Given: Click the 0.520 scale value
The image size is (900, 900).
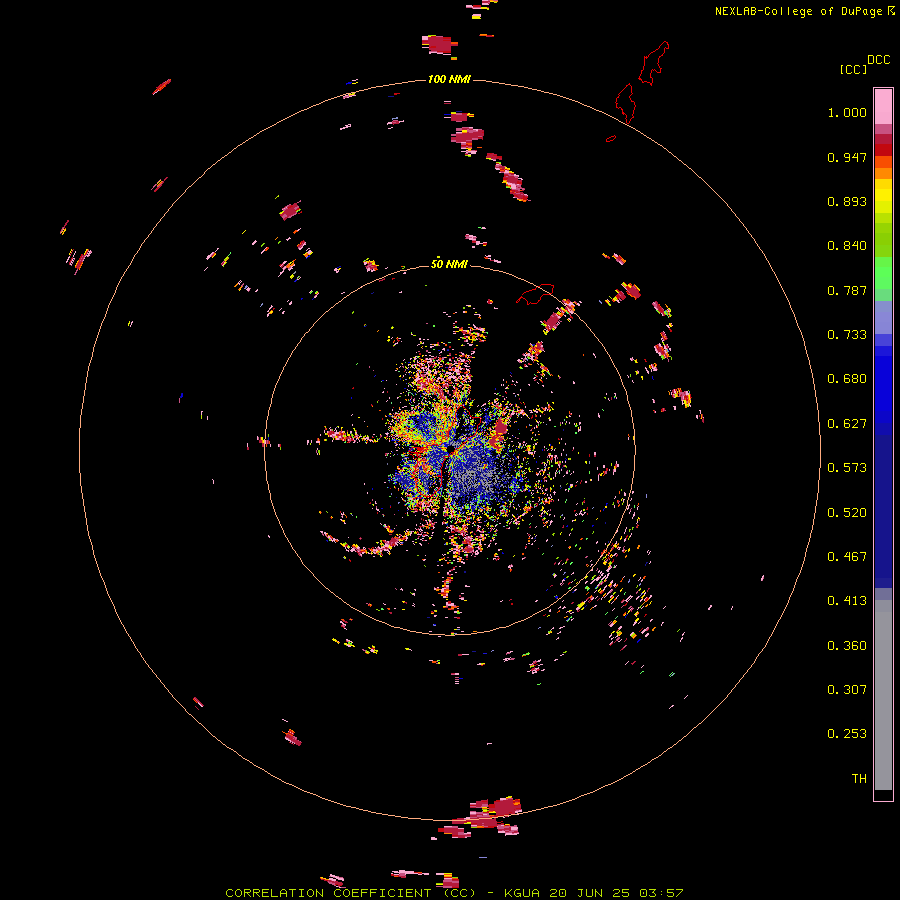Looking at the screenshot, I should pos(847,513).
